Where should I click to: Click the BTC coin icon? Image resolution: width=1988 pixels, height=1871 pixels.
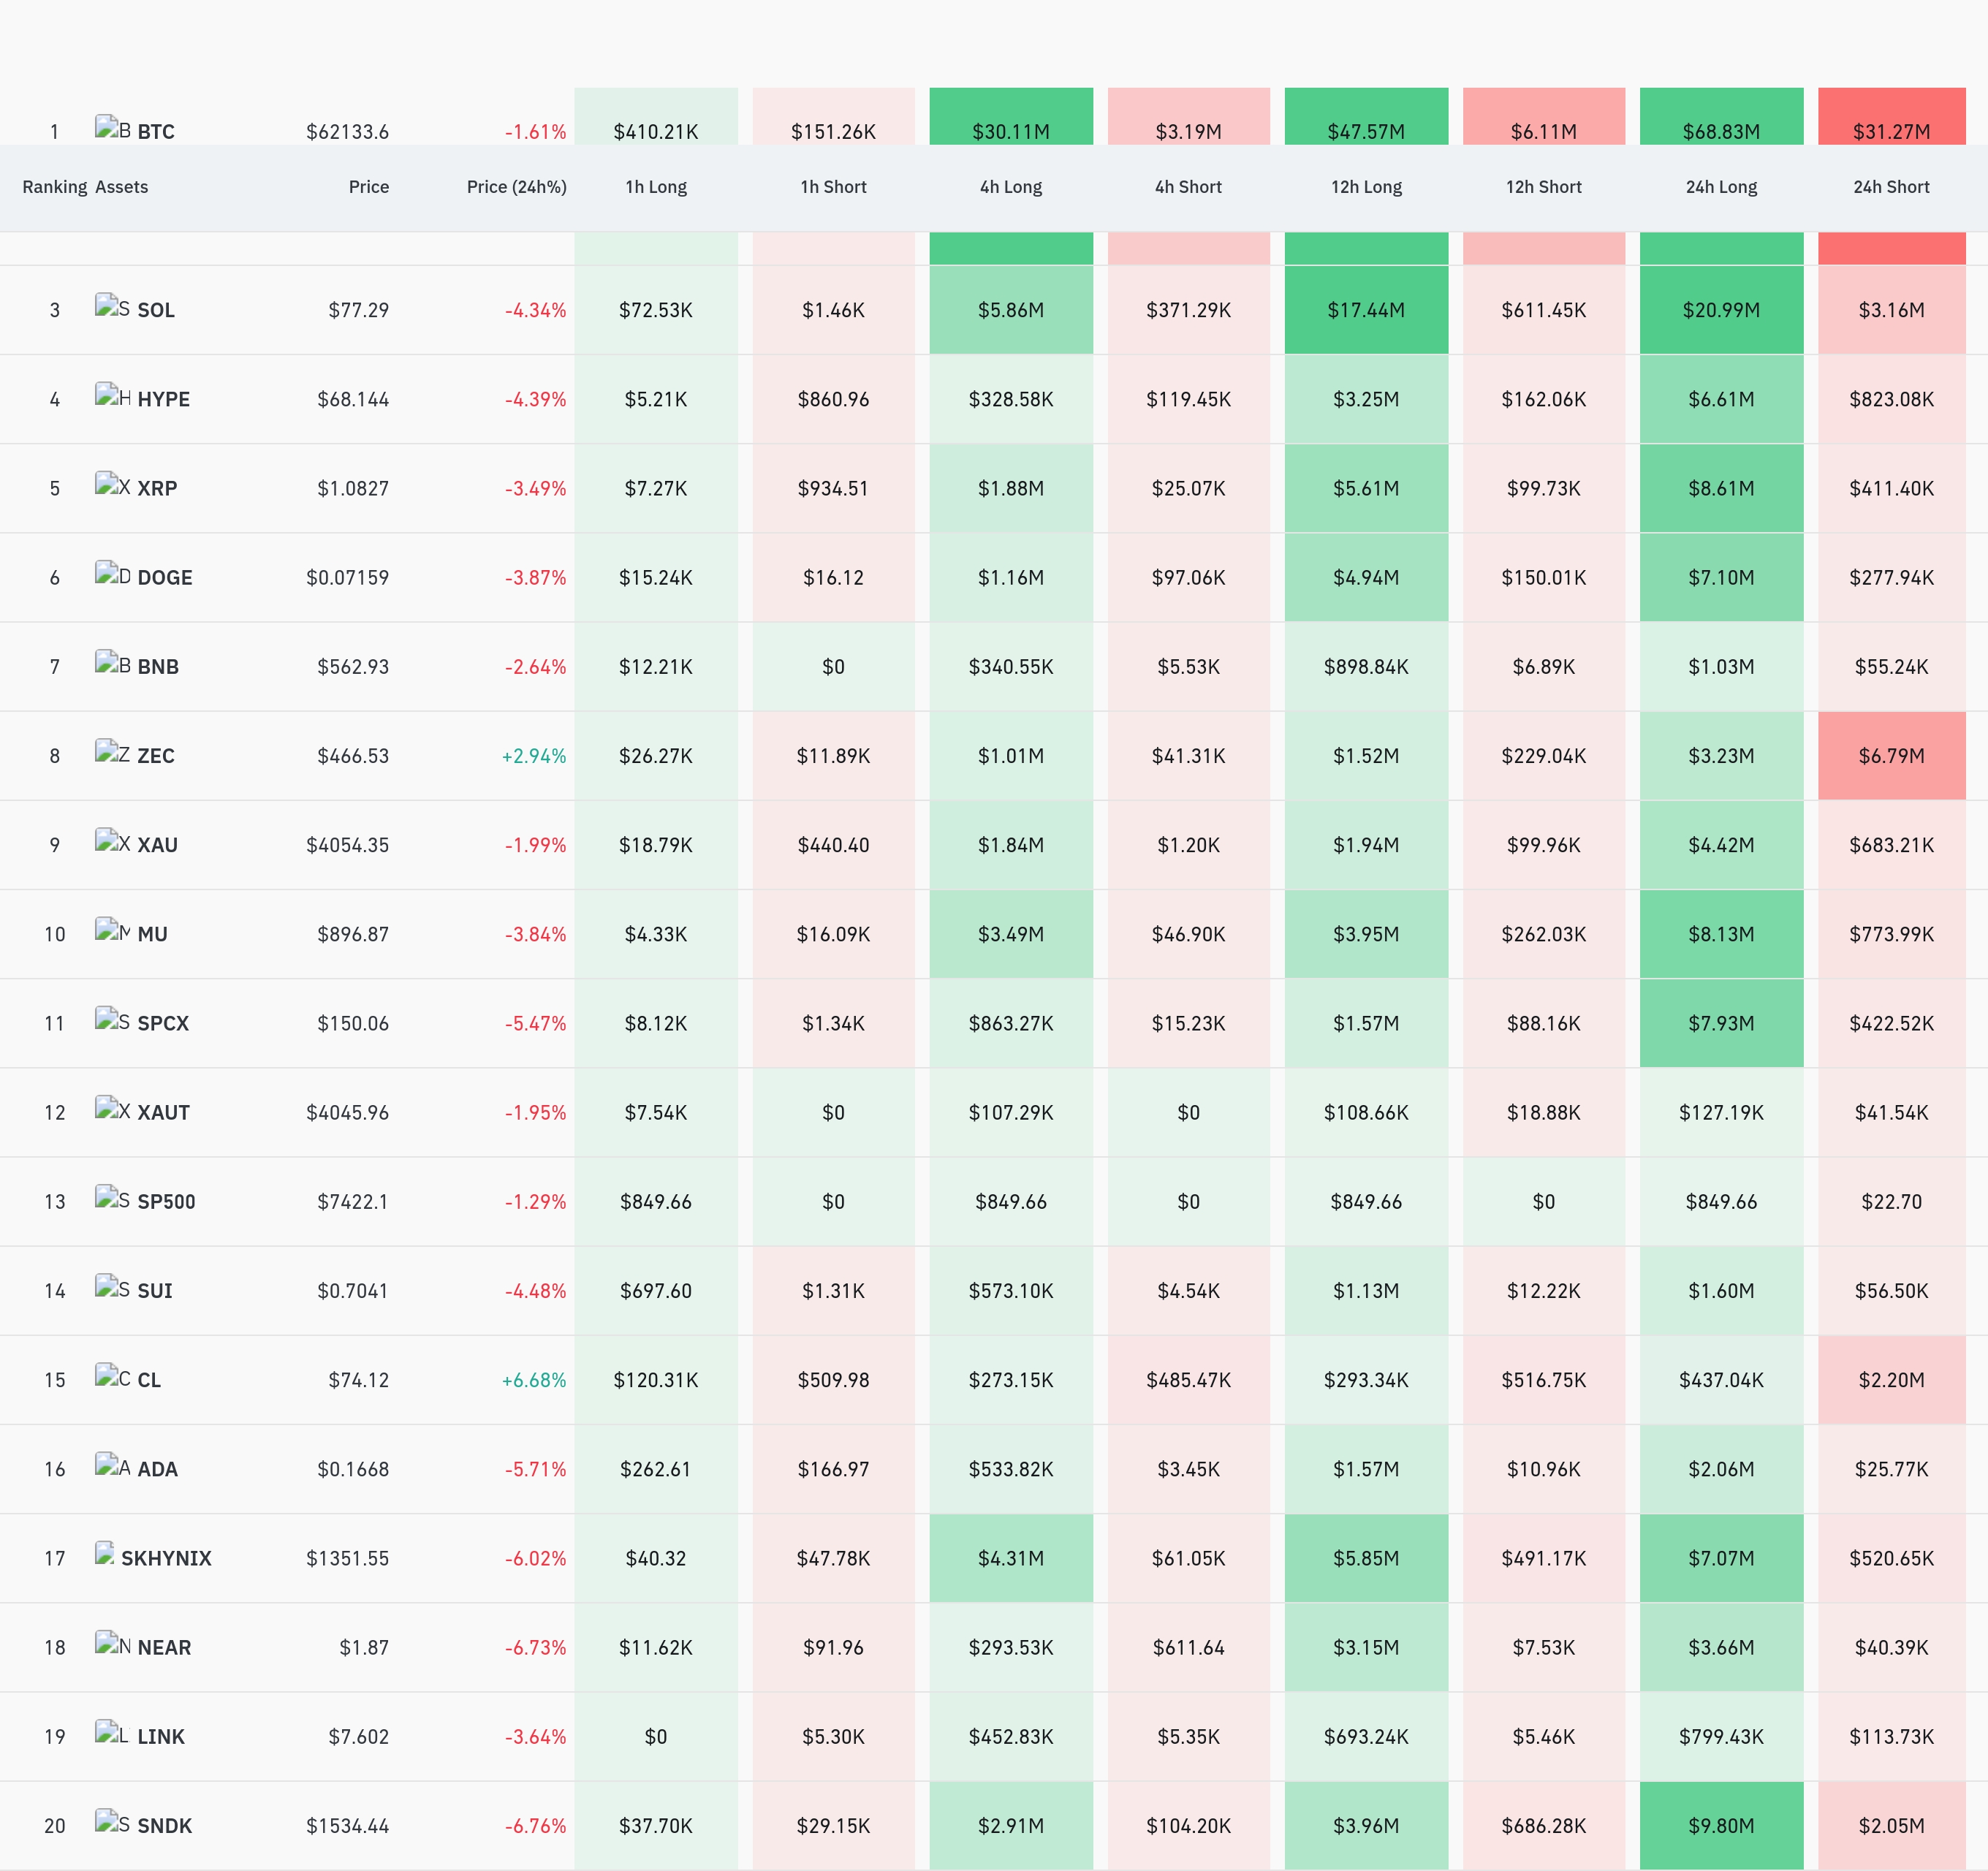tap(112, 129)
